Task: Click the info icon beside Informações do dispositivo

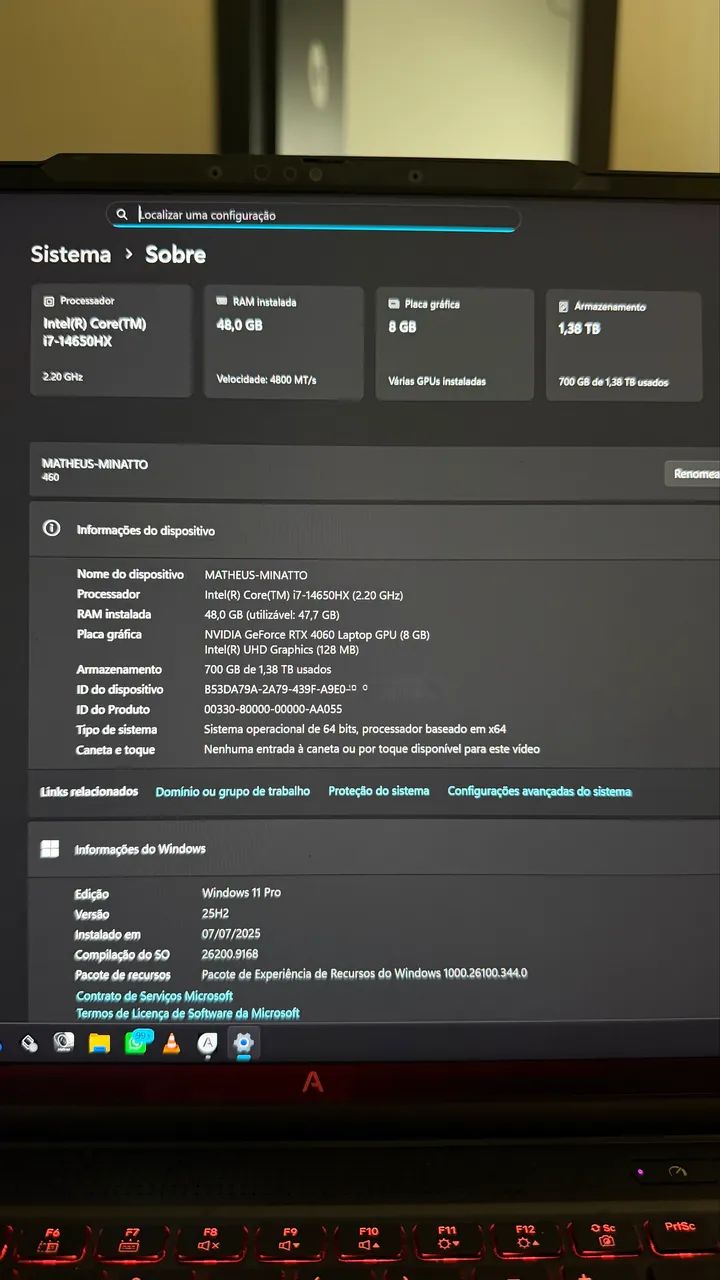Action: click(x=52, y=528)
